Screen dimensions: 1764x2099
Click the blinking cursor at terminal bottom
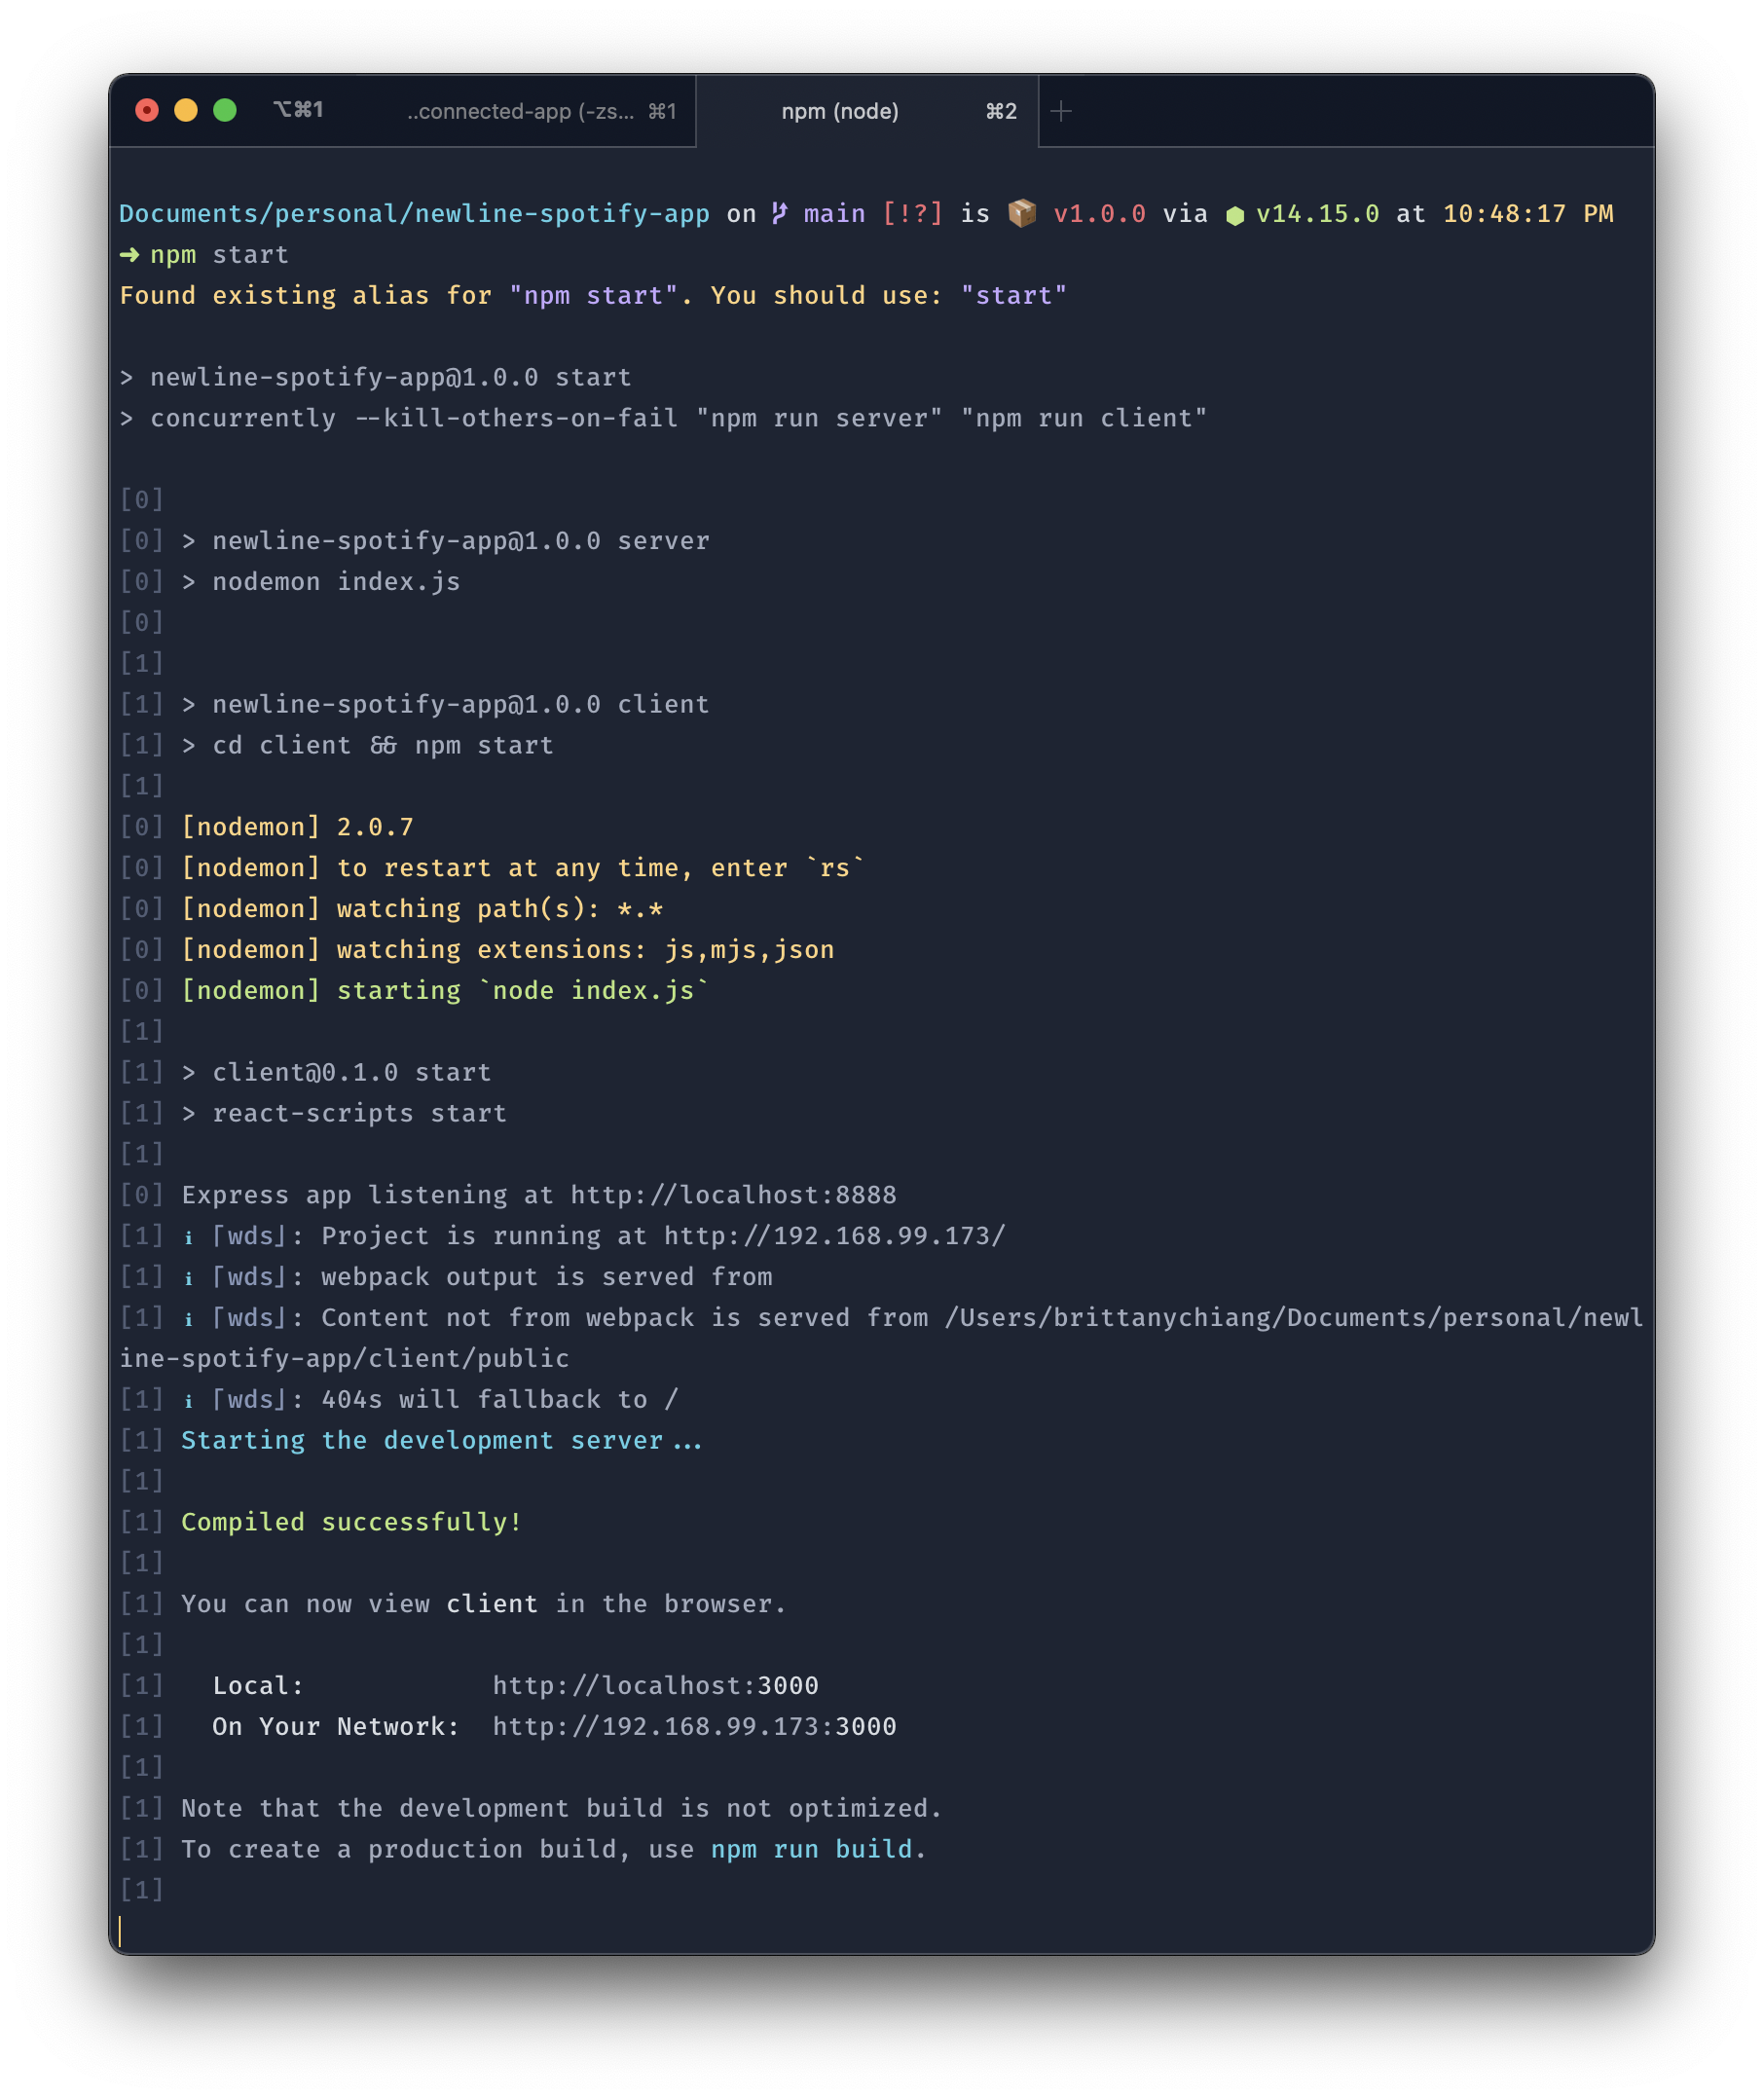click(123, 1930)
